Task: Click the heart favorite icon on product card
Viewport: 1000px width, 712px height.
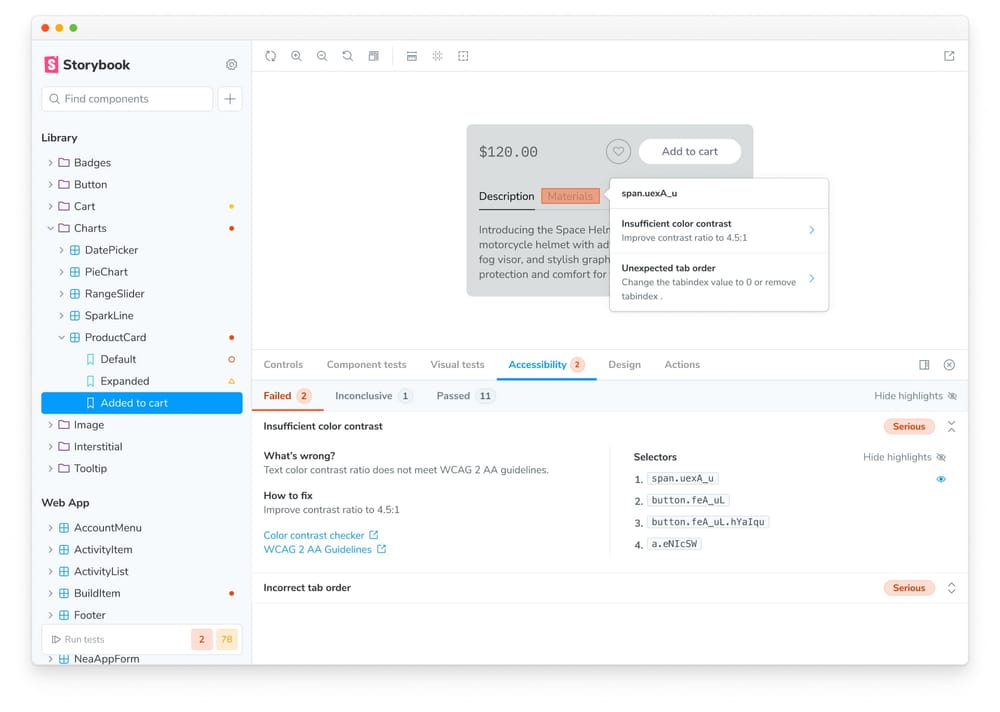Action: pos(618,152)
